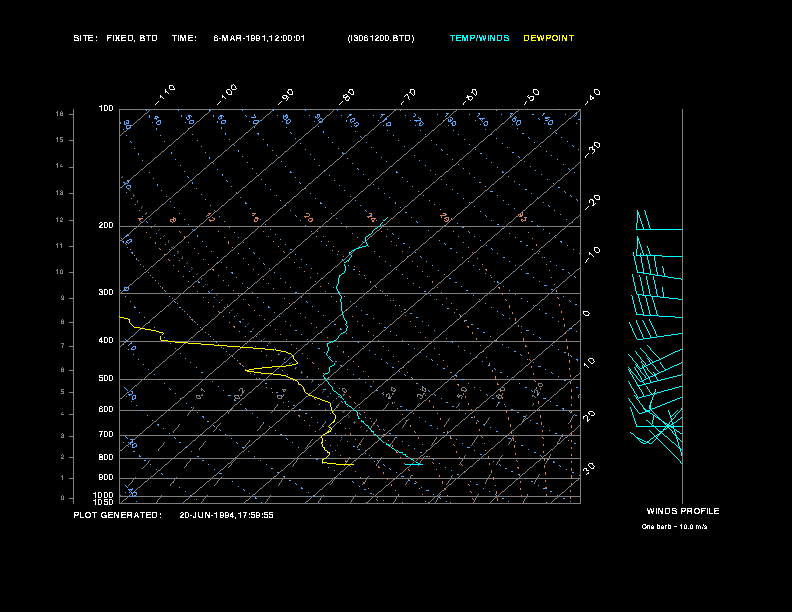Select the SITE: header label
This screenshot has width=792, height=612.
point(85,38)
